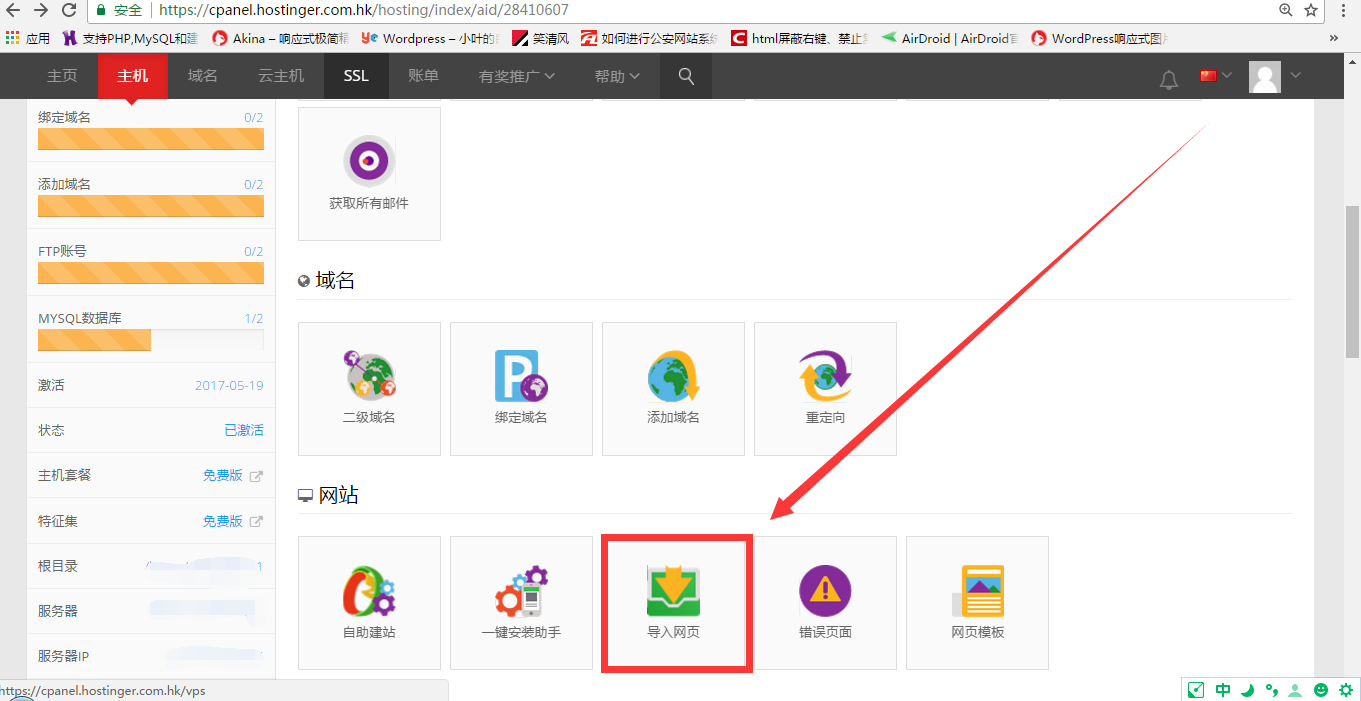
Task: Open the 错误页面 error pages tool
Action: coord(825,601)
